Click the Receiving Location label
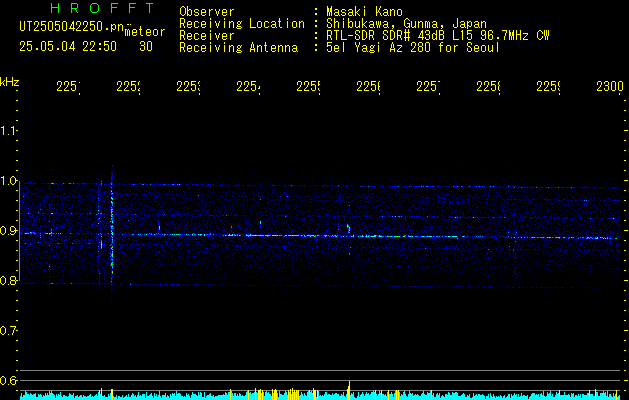 pos(242,24)
